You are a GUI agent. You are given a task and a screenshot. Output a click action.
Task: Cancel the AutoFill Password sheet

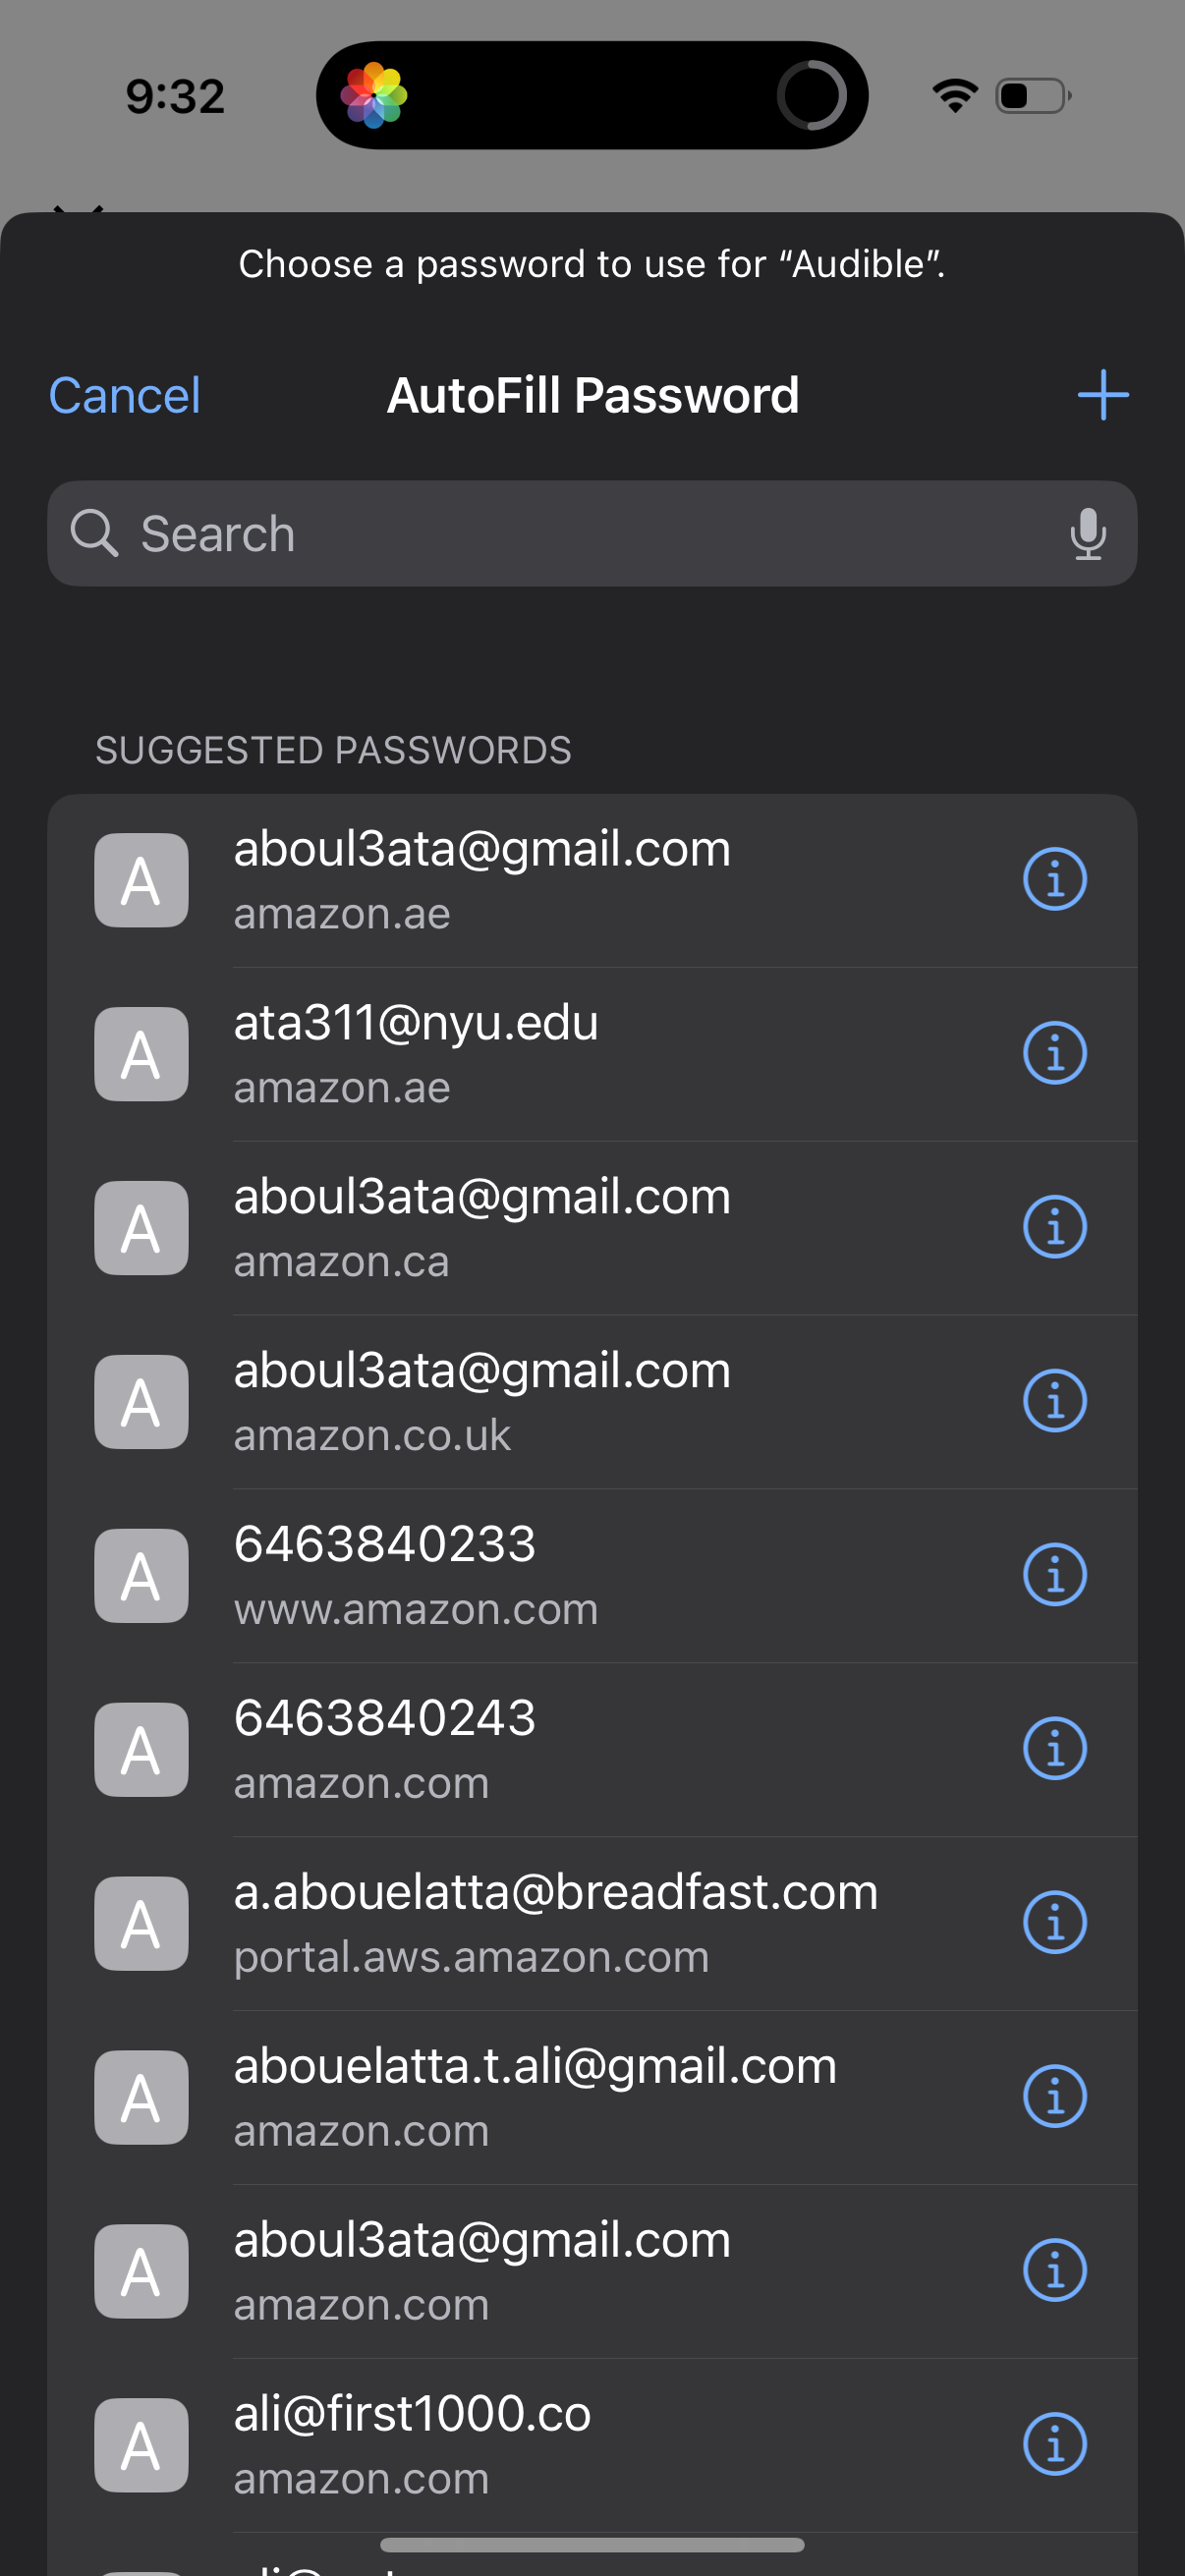click(124, 396)
